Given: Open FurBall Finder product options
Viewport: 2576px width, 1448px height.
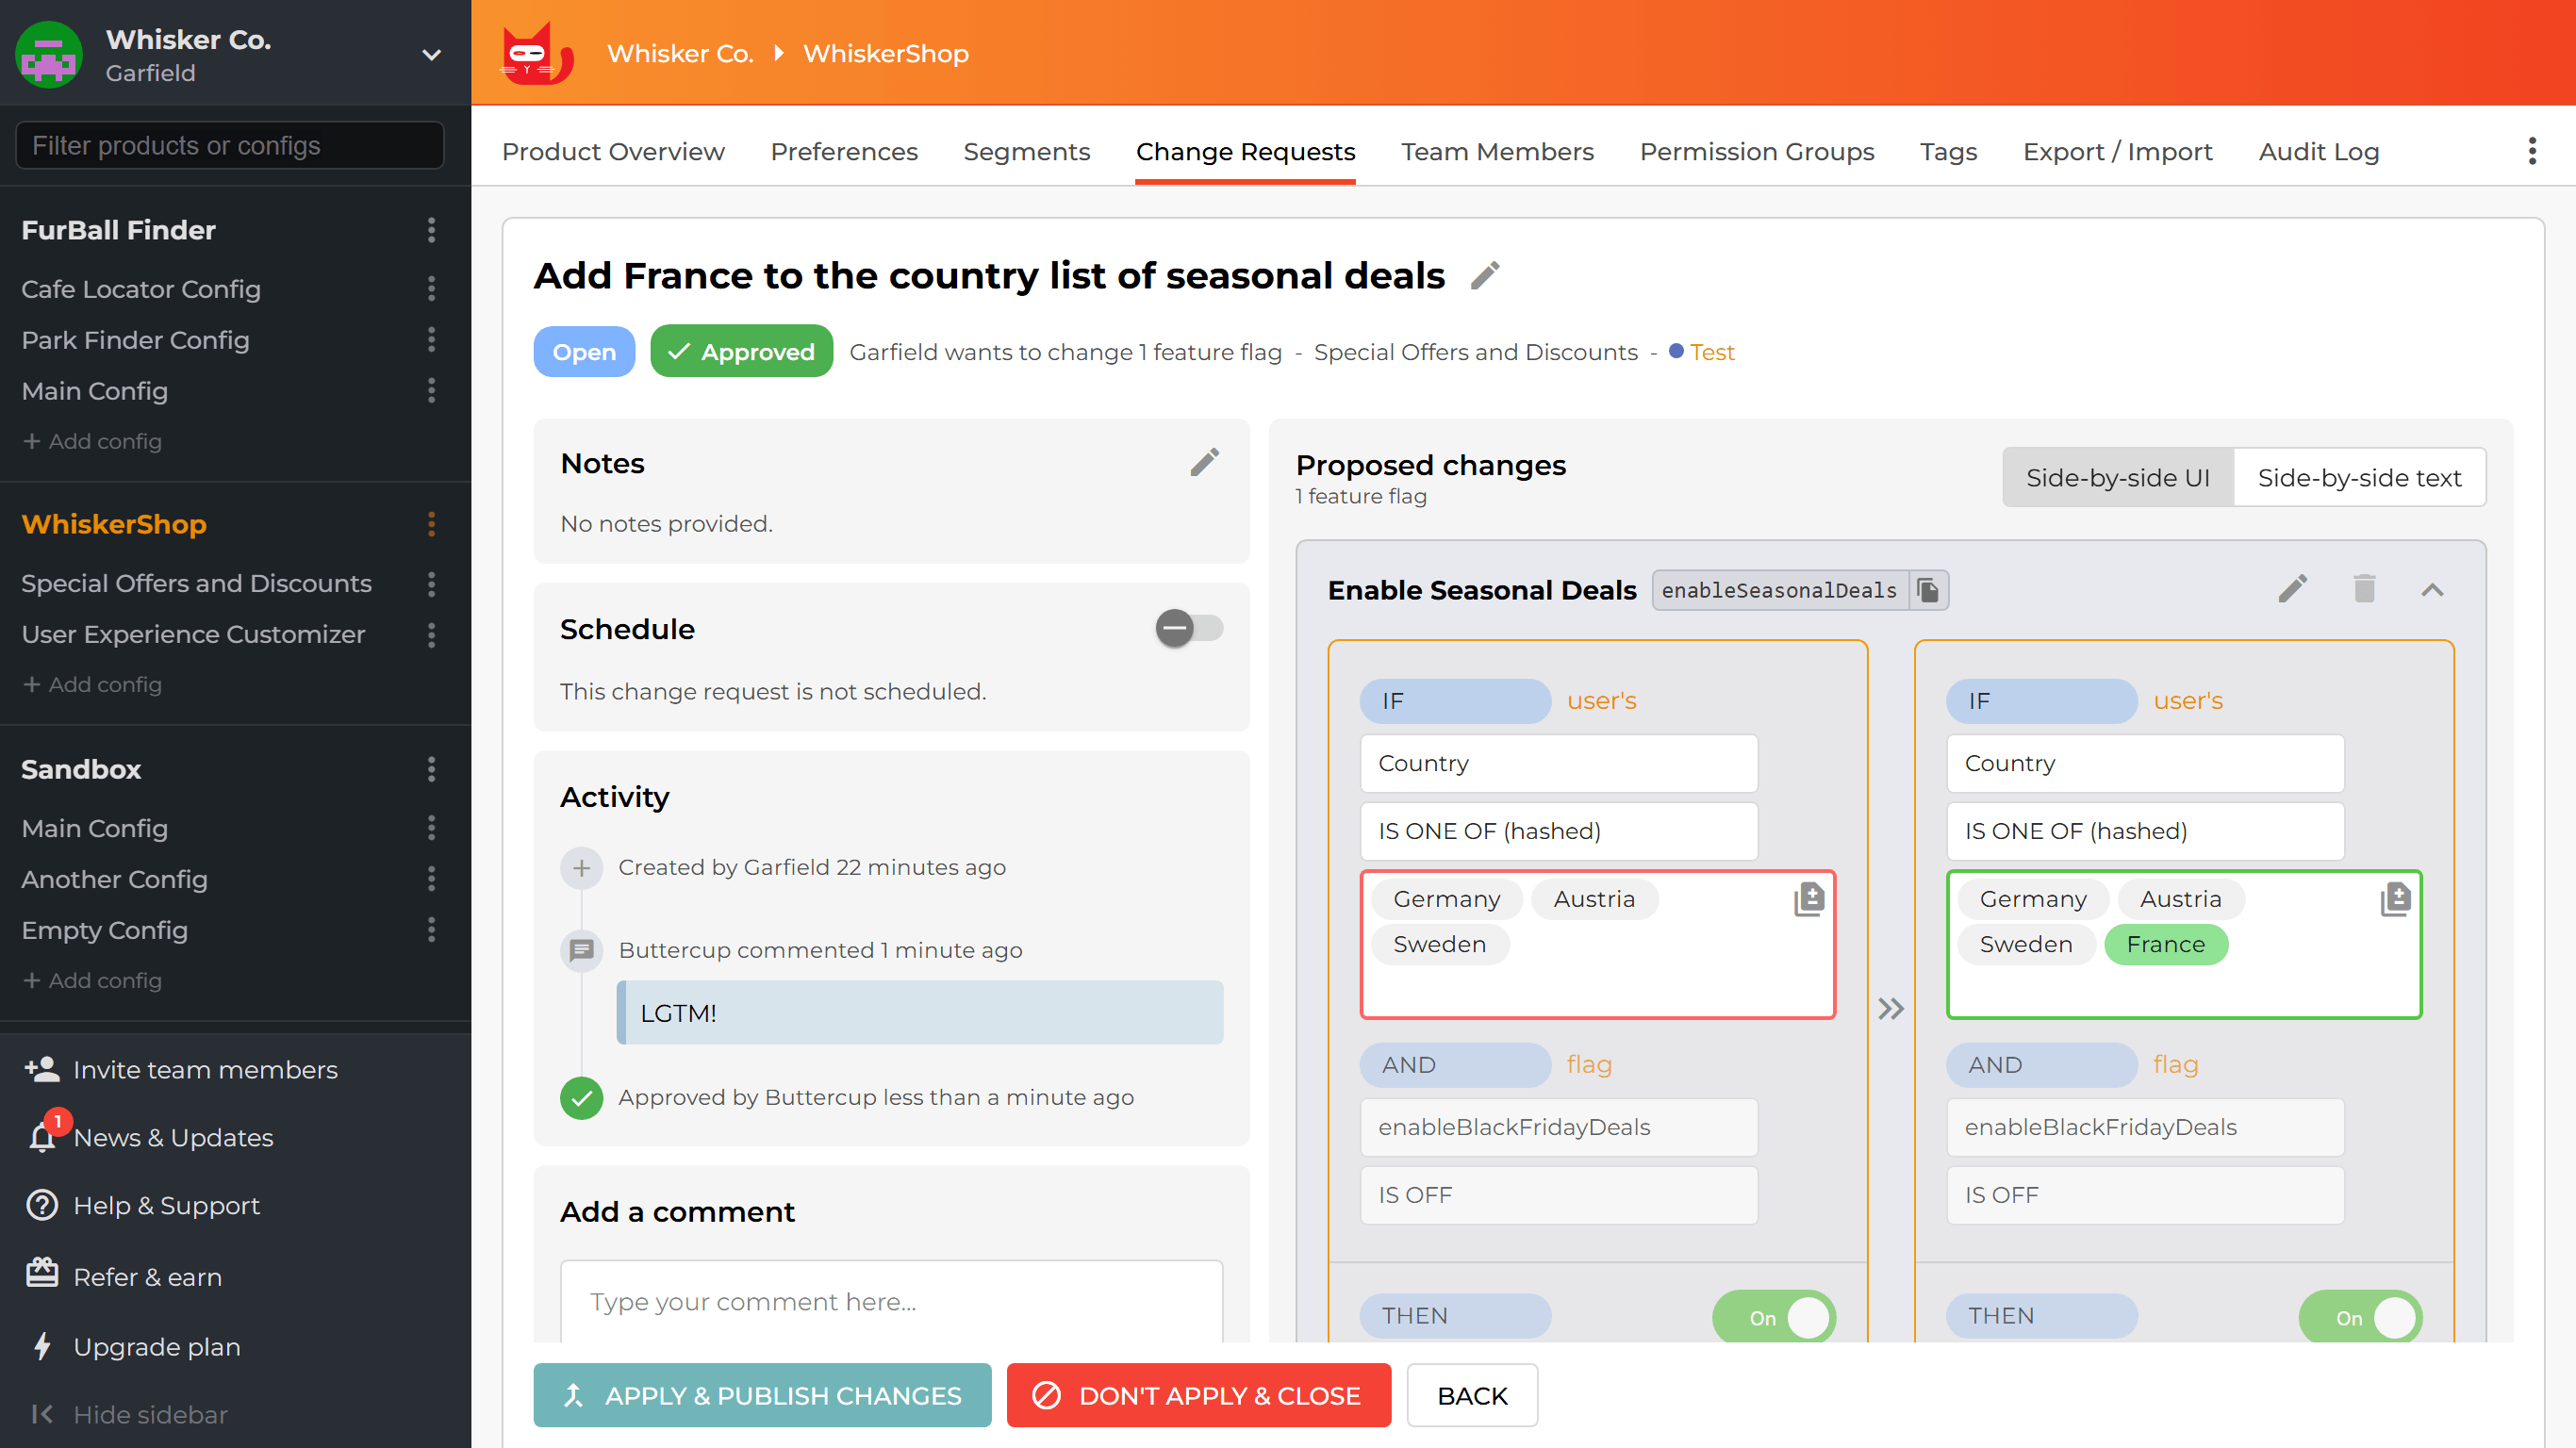Looking at the screenshot, I should click(431, 230).
